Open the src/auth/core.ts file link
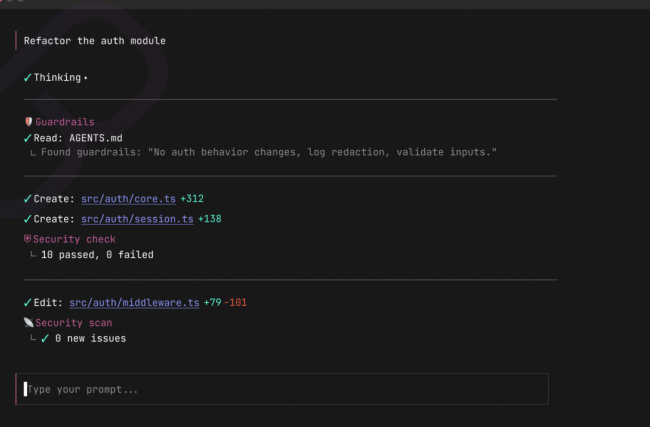 128,199
